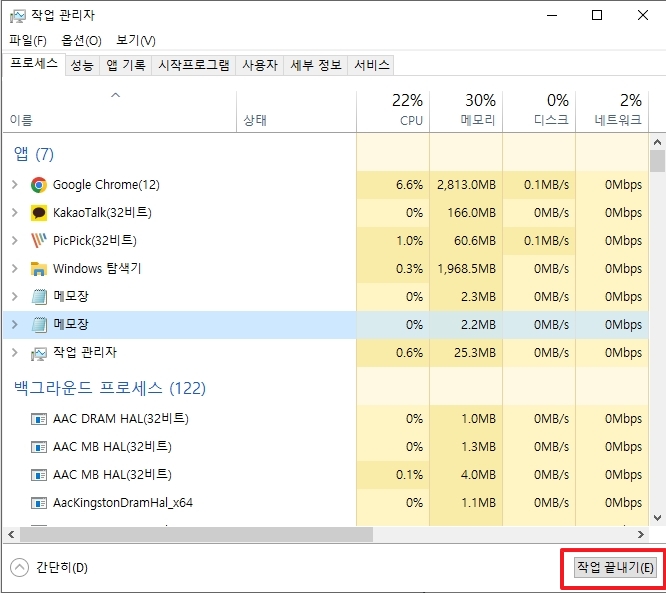Screen dimensions: 666x593
Task: Click the Windows 탐색기 folder icon
Action: (x=39, y=269)
